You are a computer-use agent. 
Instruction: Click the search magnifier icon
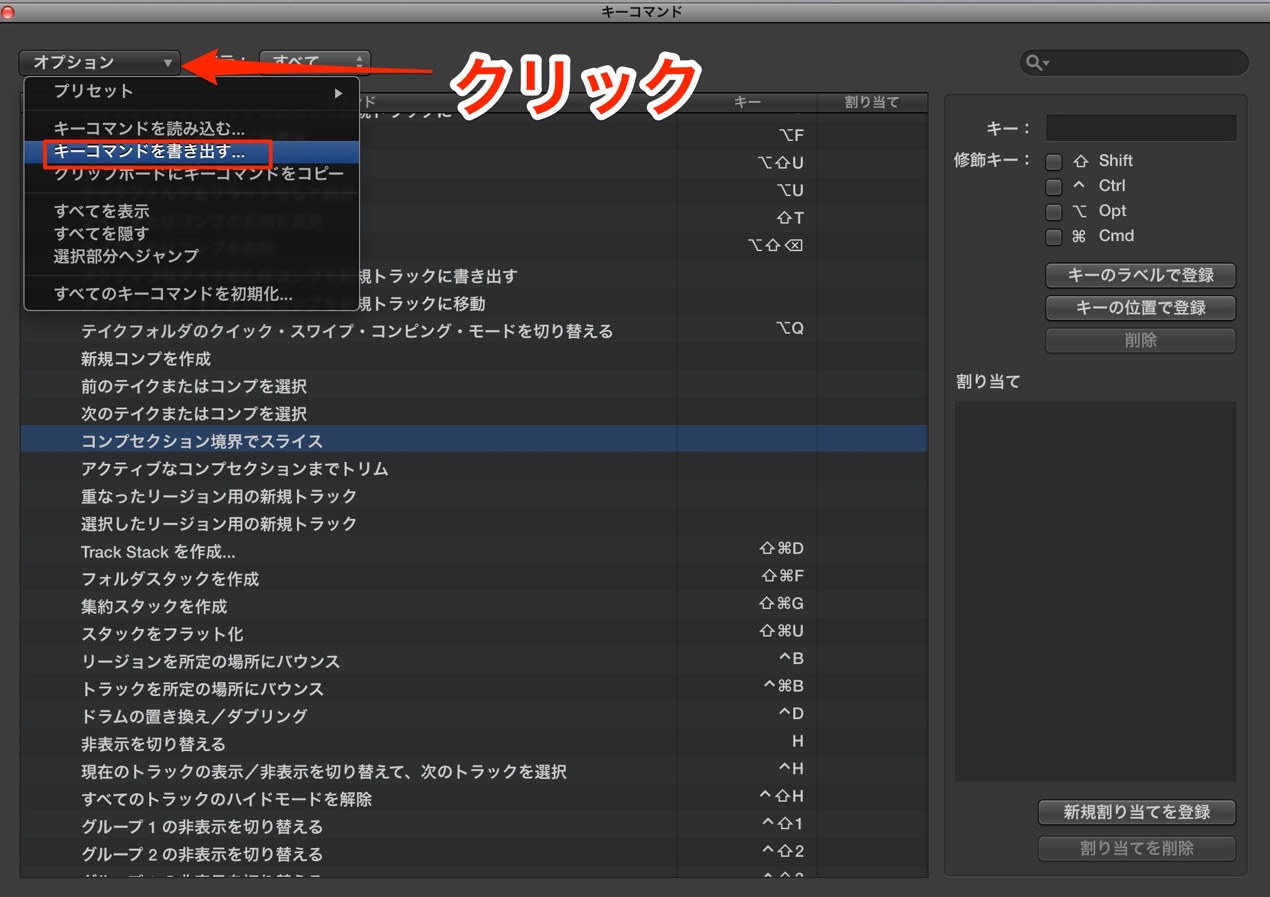click(x=1036, y=63)
